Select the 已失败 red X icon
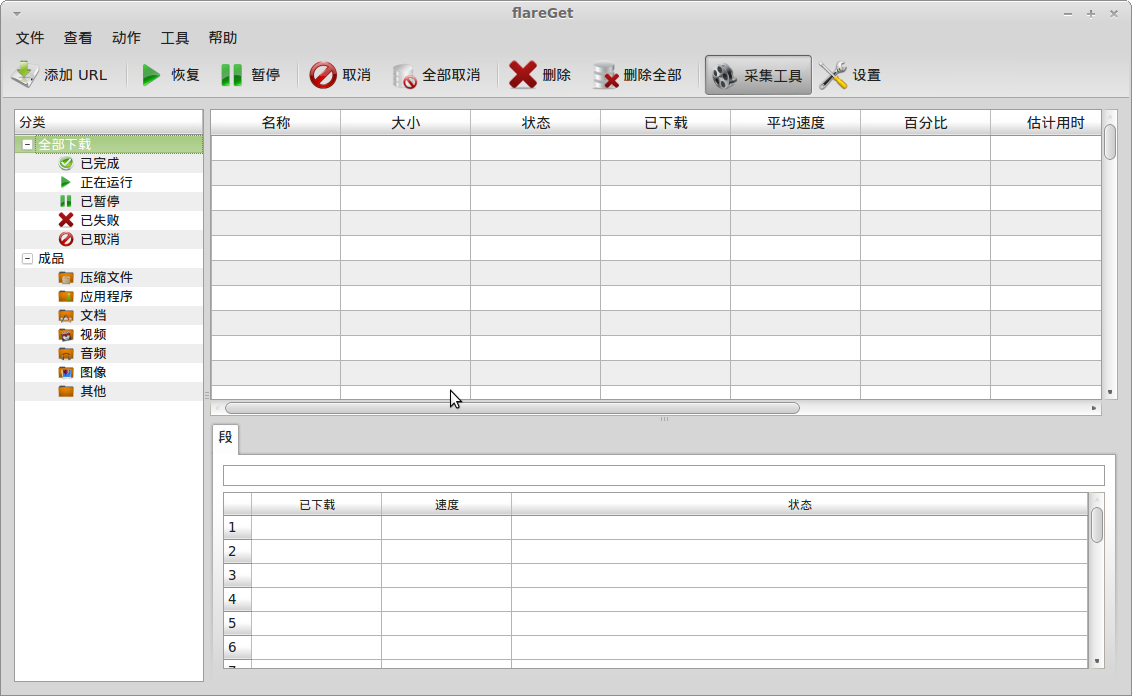 (66, 219)
